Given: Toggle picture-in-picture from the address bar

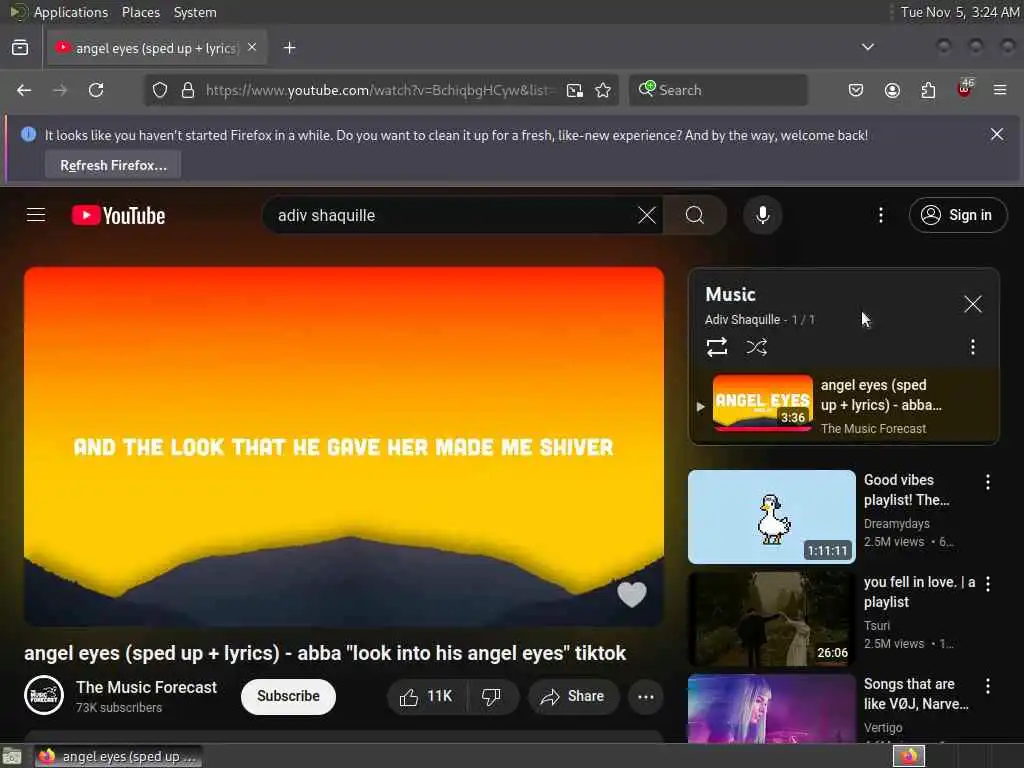Looking at the screenshot, I should pyautogui.click(x=575, y=90).
